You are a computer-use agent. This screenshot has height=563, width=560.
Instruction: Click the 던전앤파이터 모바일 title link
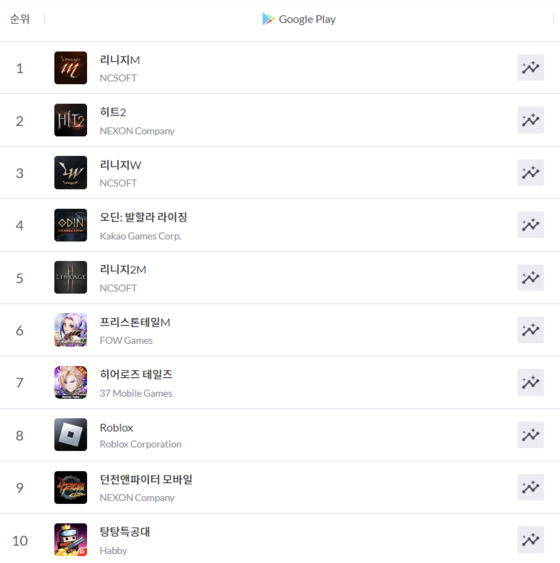pos(146,479)
